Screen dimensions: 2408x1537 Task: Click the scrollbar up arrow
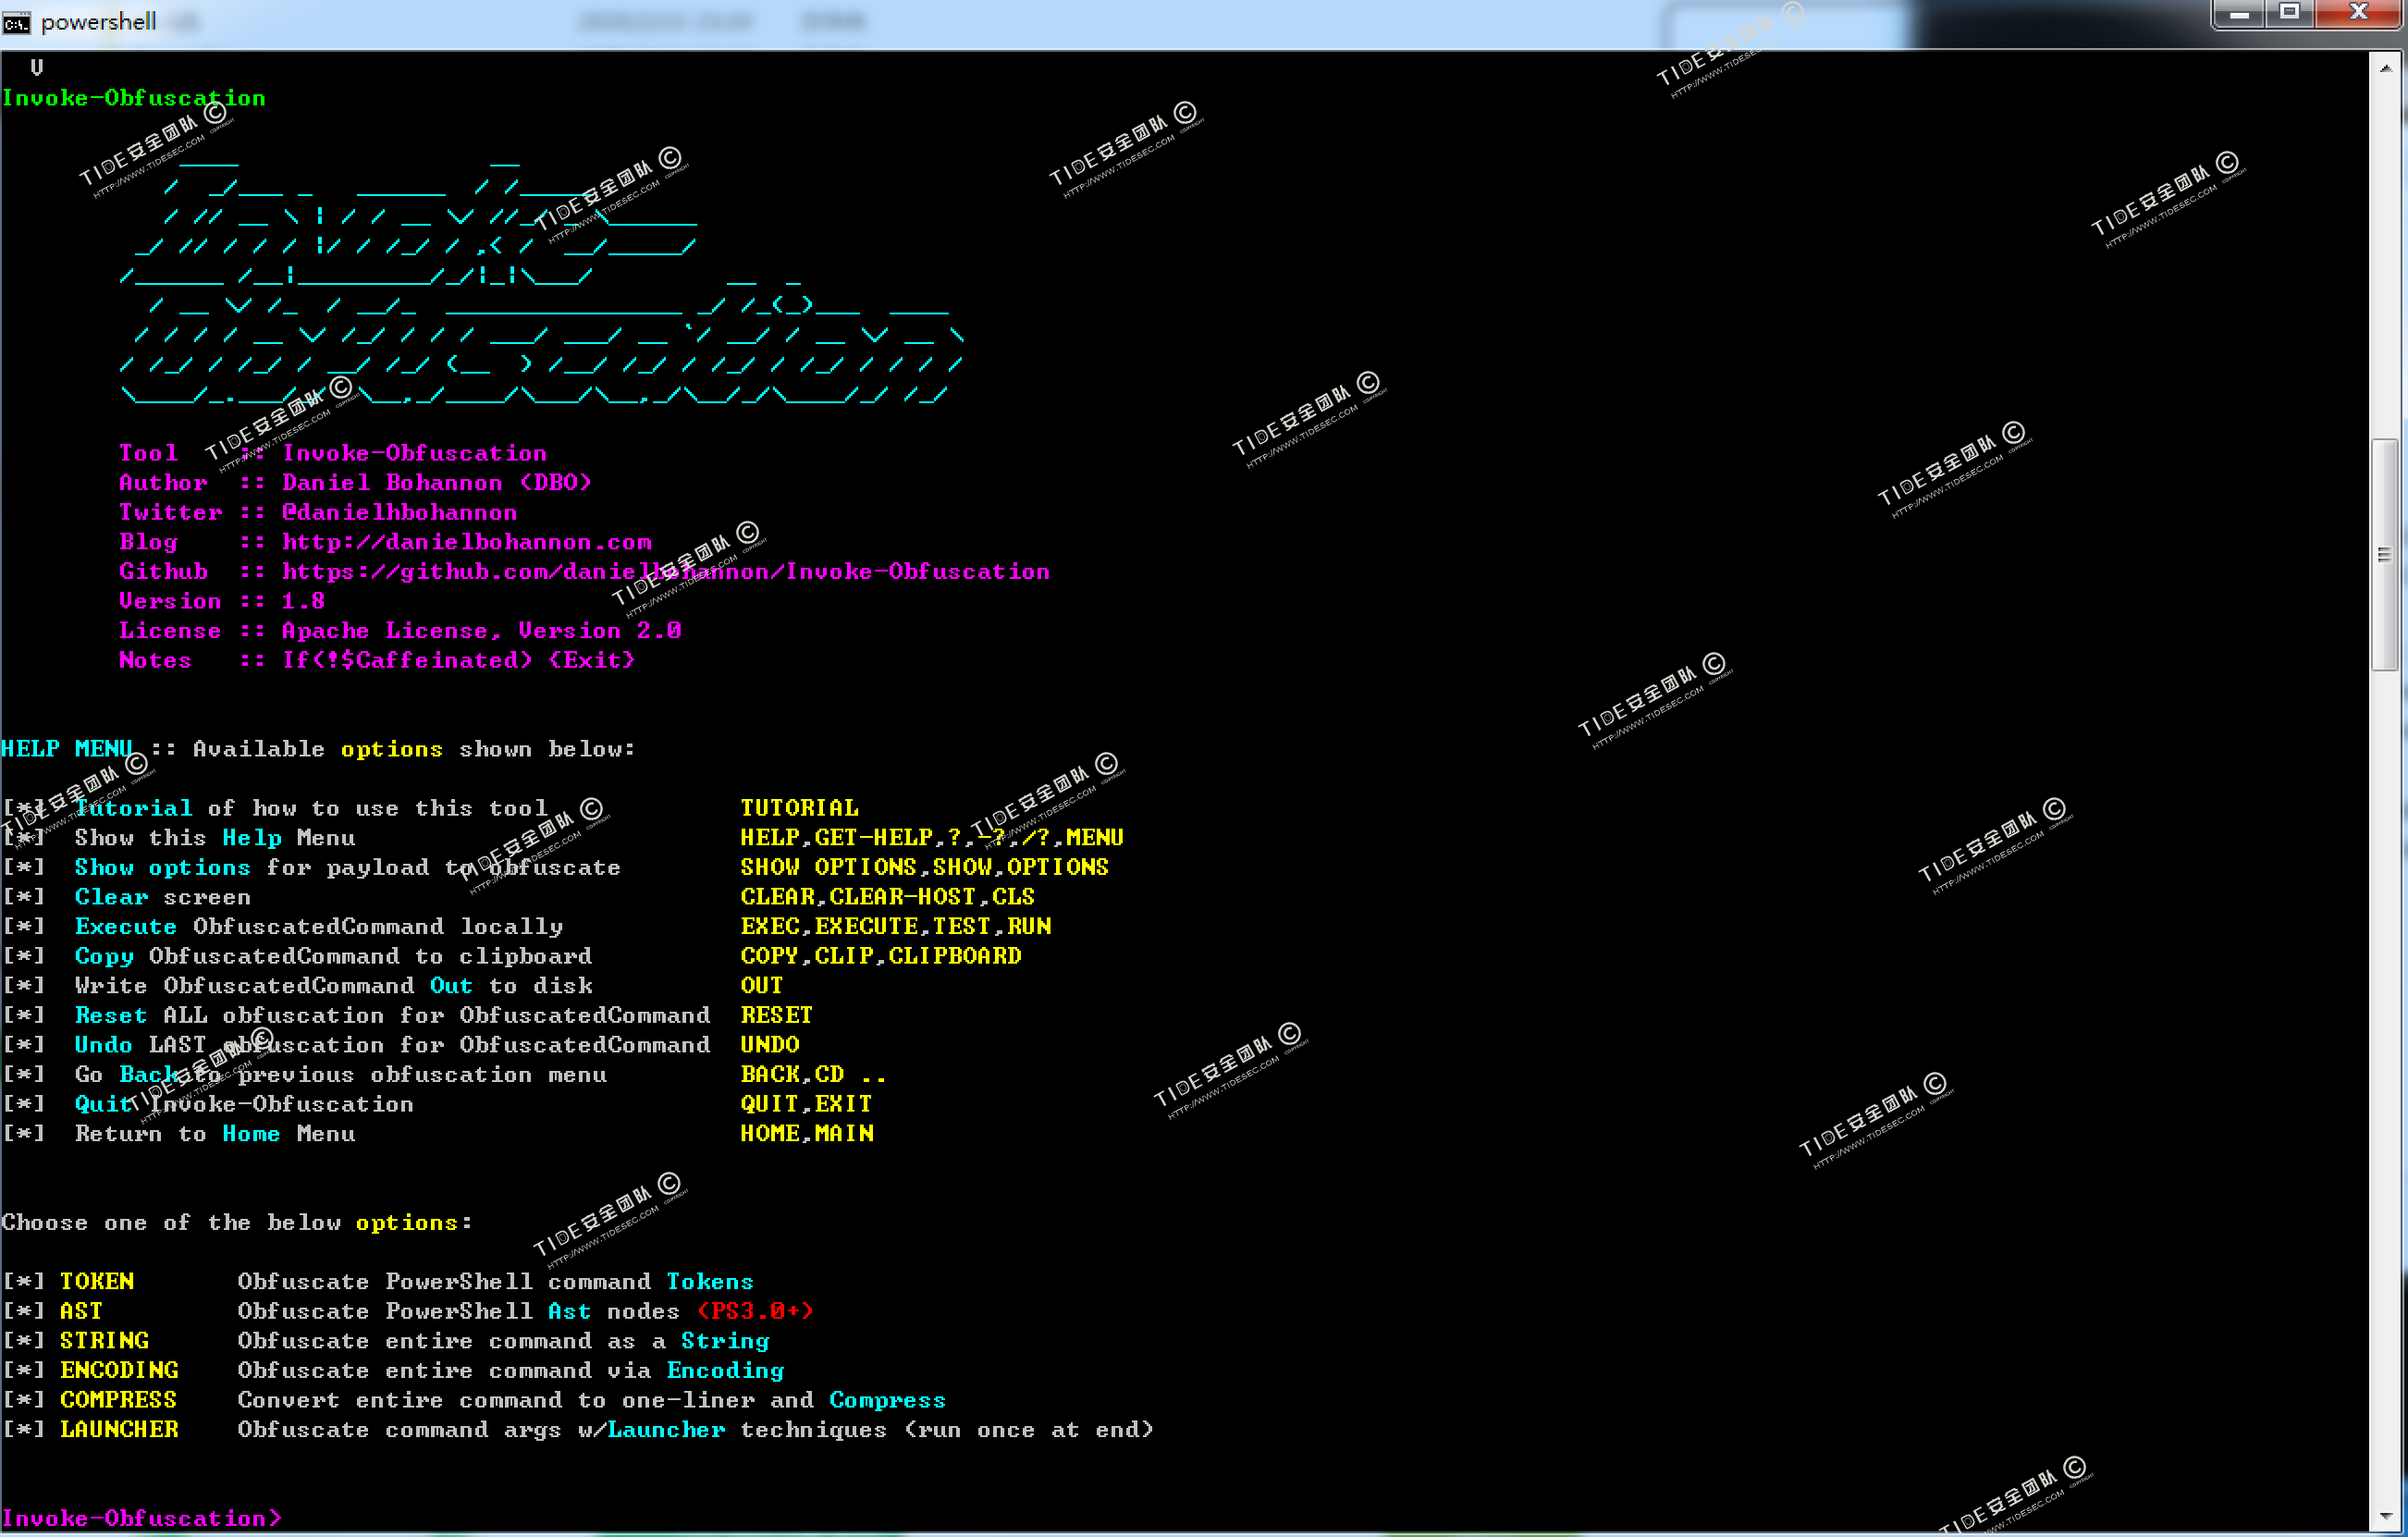2385,68
